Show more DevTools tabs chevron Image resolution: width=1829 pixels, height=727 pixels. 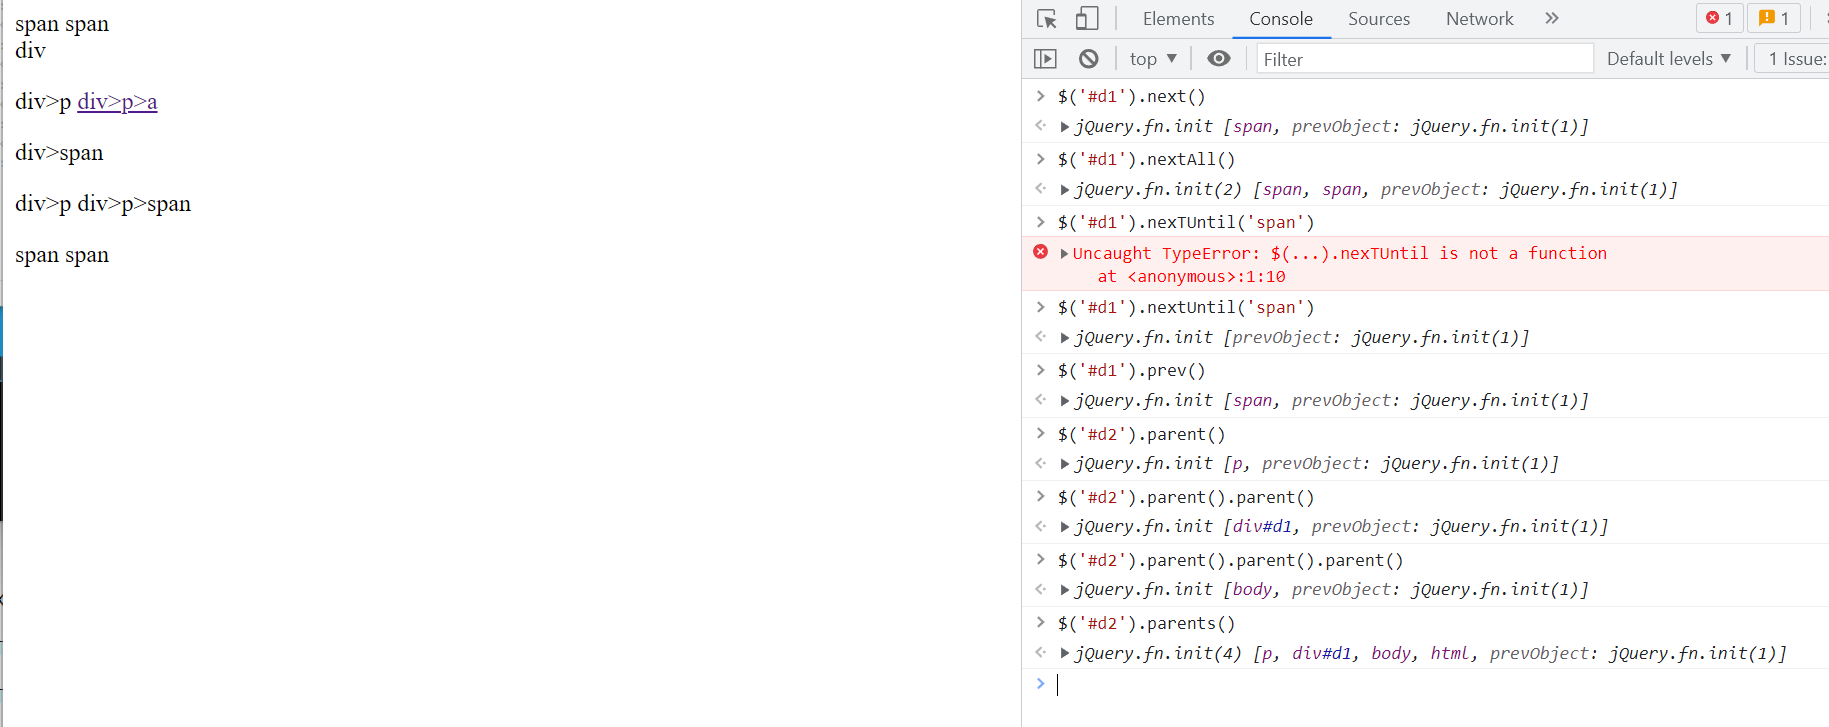(1552, 18)
